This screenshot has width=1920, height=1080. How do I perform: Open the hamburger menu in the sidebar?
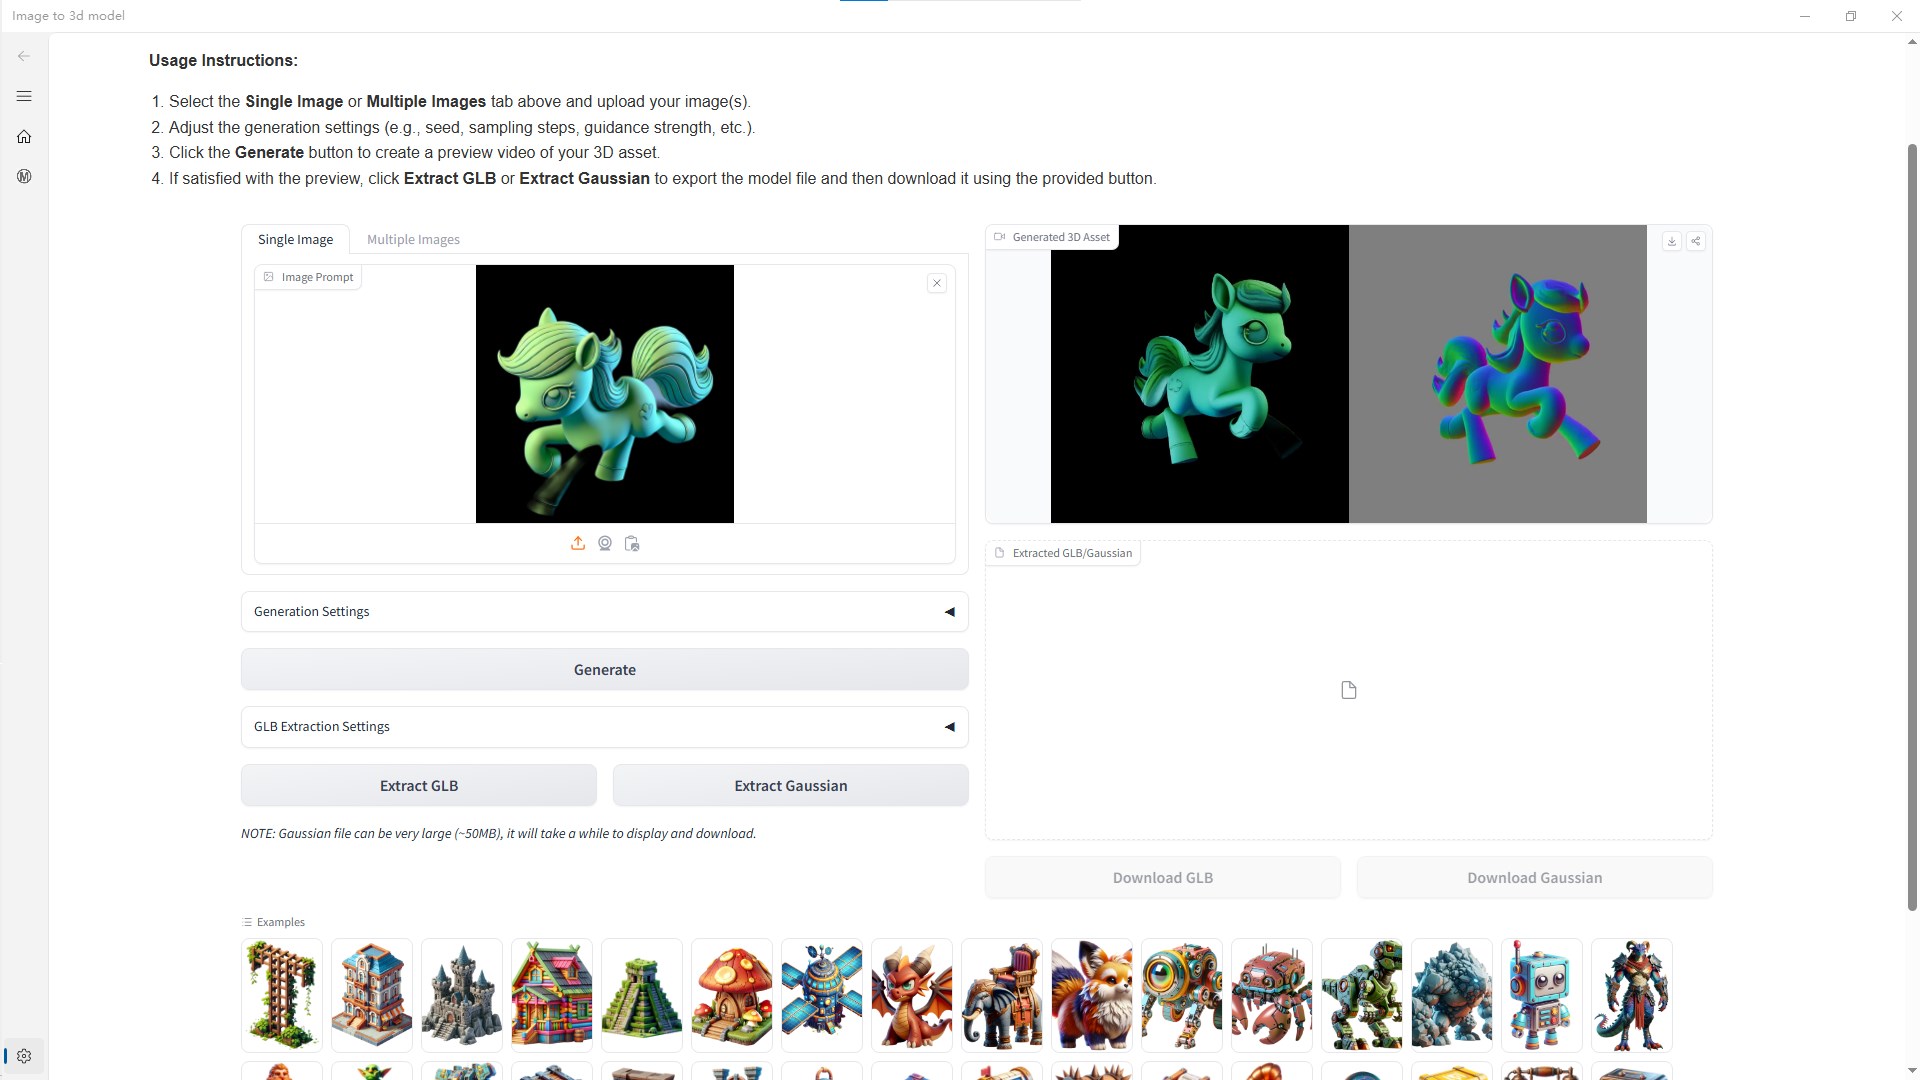[x=24, y=96]
